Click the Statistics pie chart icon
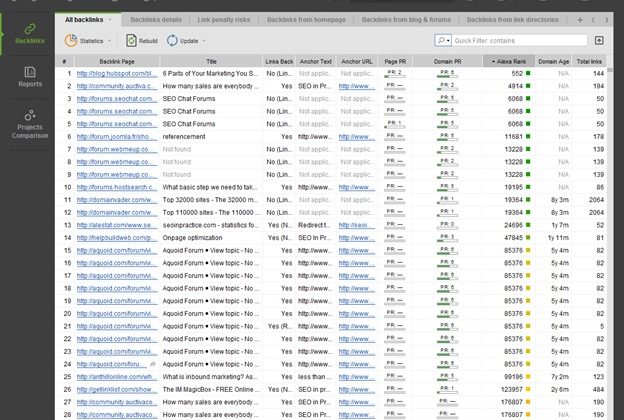 coord(71,41)
